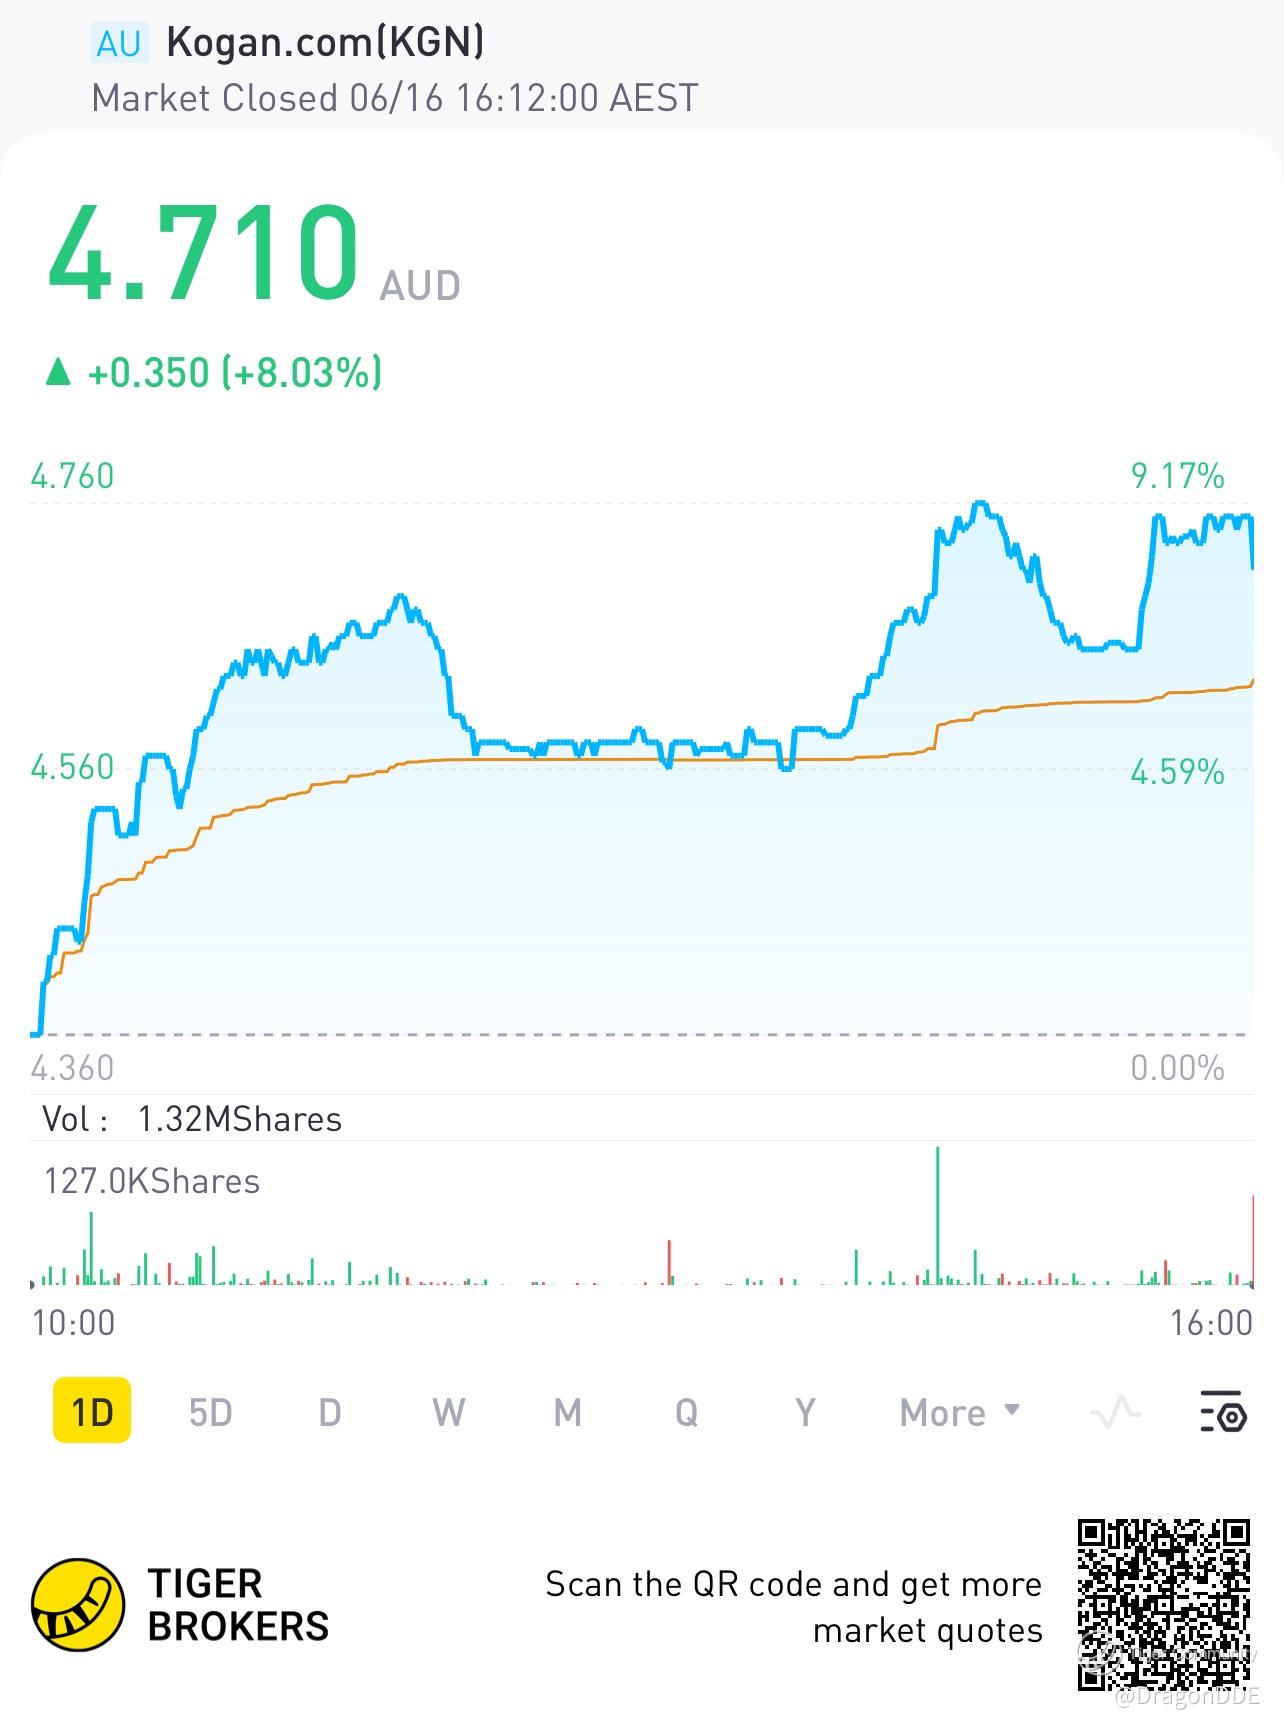Tap the Kogan.com(KGN) stock title
1284x1725 pixels.
(x=325, y=42)
